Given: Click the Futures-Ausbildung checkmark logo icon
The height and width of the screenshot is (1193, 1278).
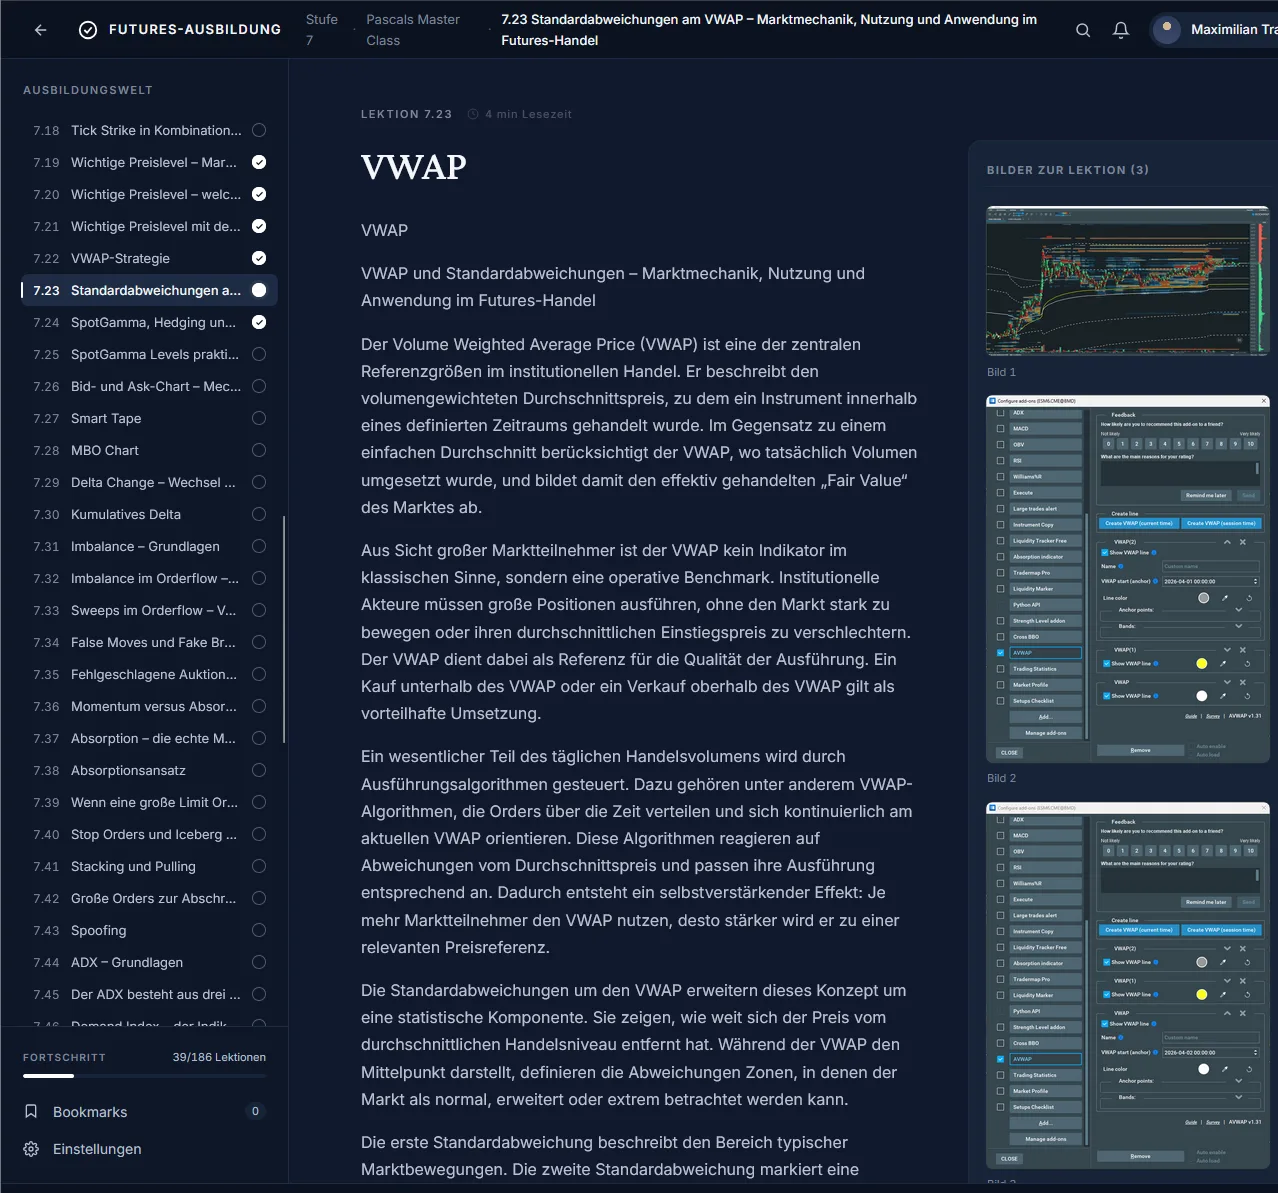Looking at the screenshot, I should [88, 30].
